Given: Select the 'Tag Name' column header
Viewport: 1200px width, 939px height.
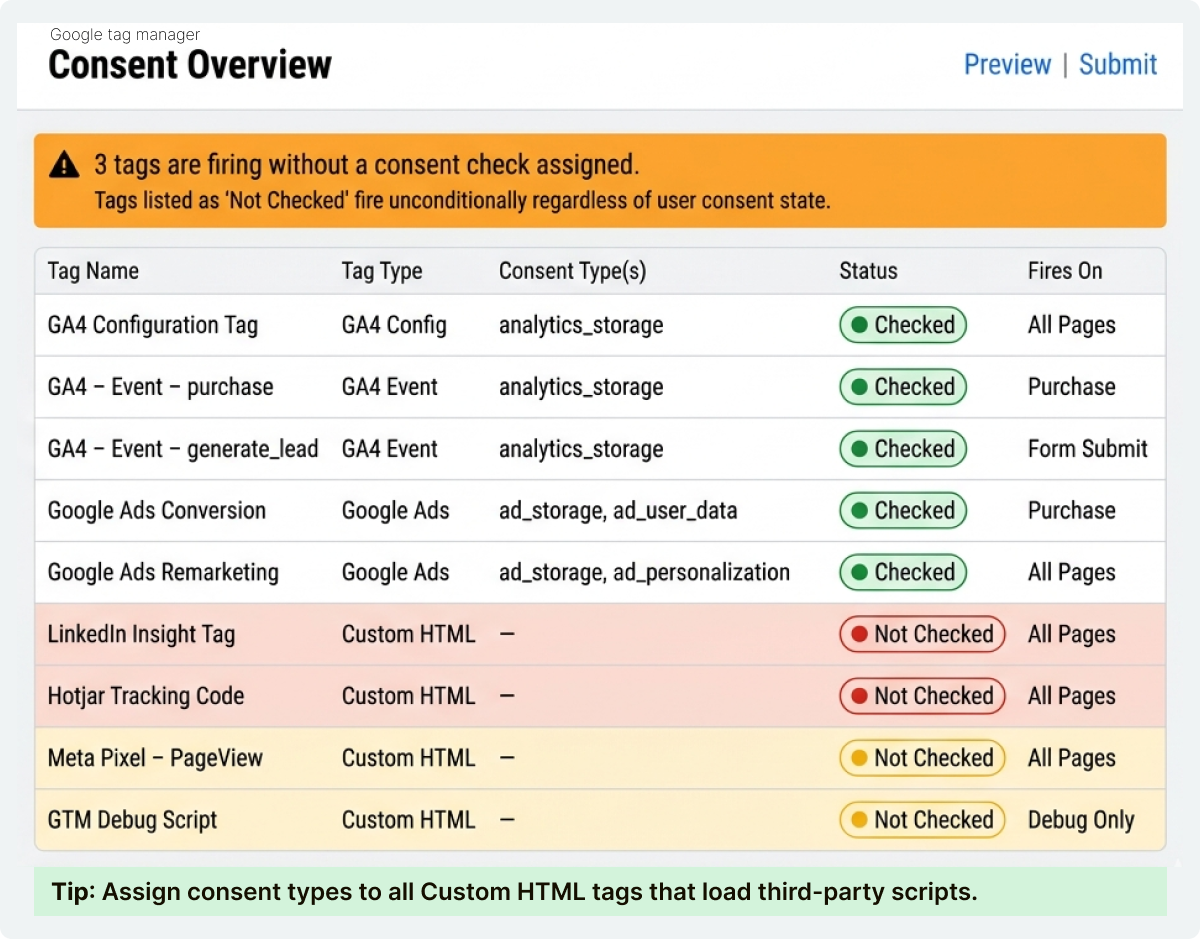Looking at the screenshot, I should (x=93, y=271).
